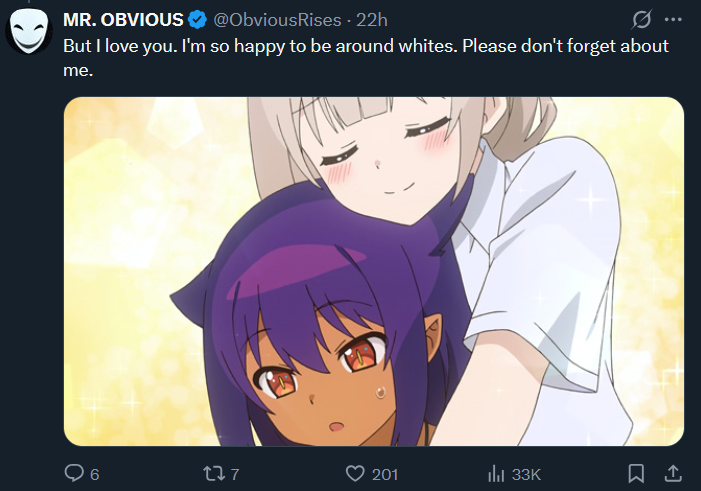The height and width of the screenshot is (491, 701).
Task: Like the post with the heart icon
Action: (355, 474)
